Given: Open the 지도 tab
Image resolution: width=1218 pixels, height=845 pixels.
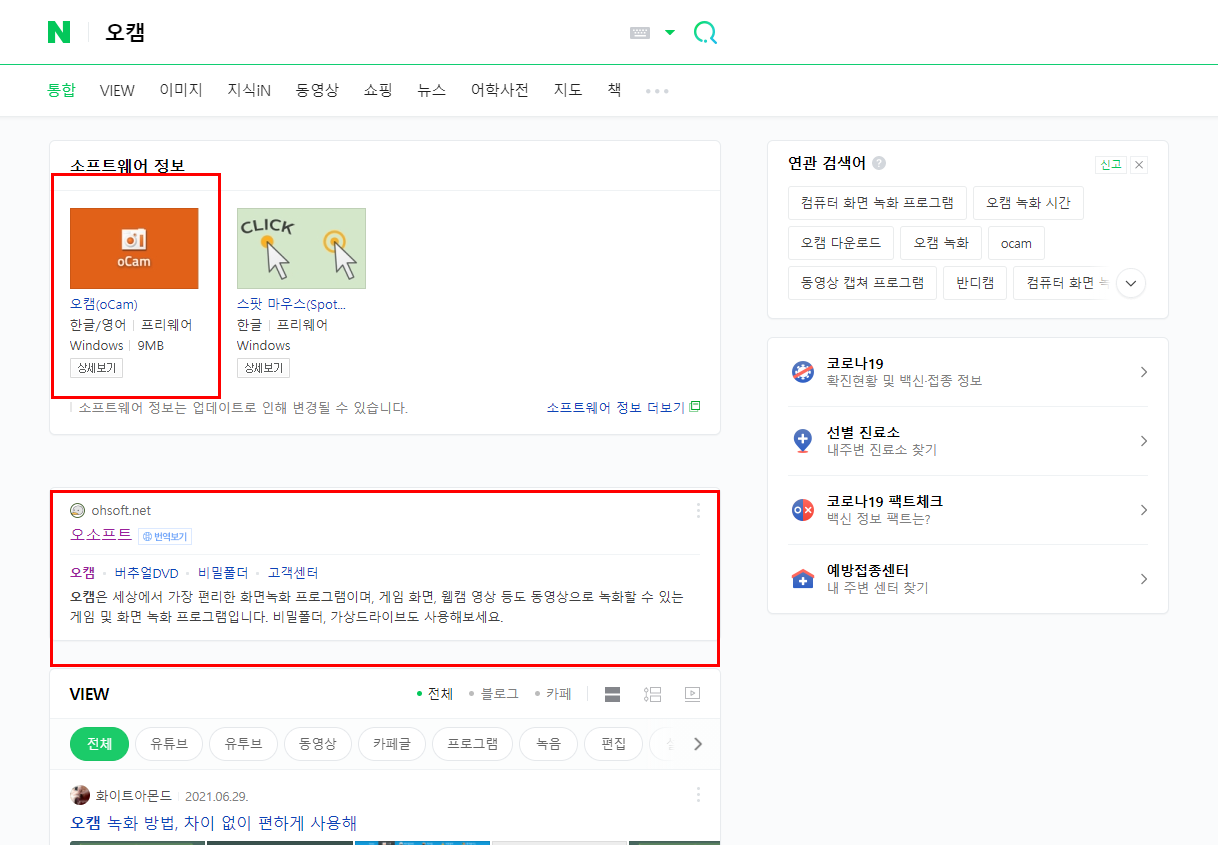Looking at the screenshot, I should (x=568, y=90).
